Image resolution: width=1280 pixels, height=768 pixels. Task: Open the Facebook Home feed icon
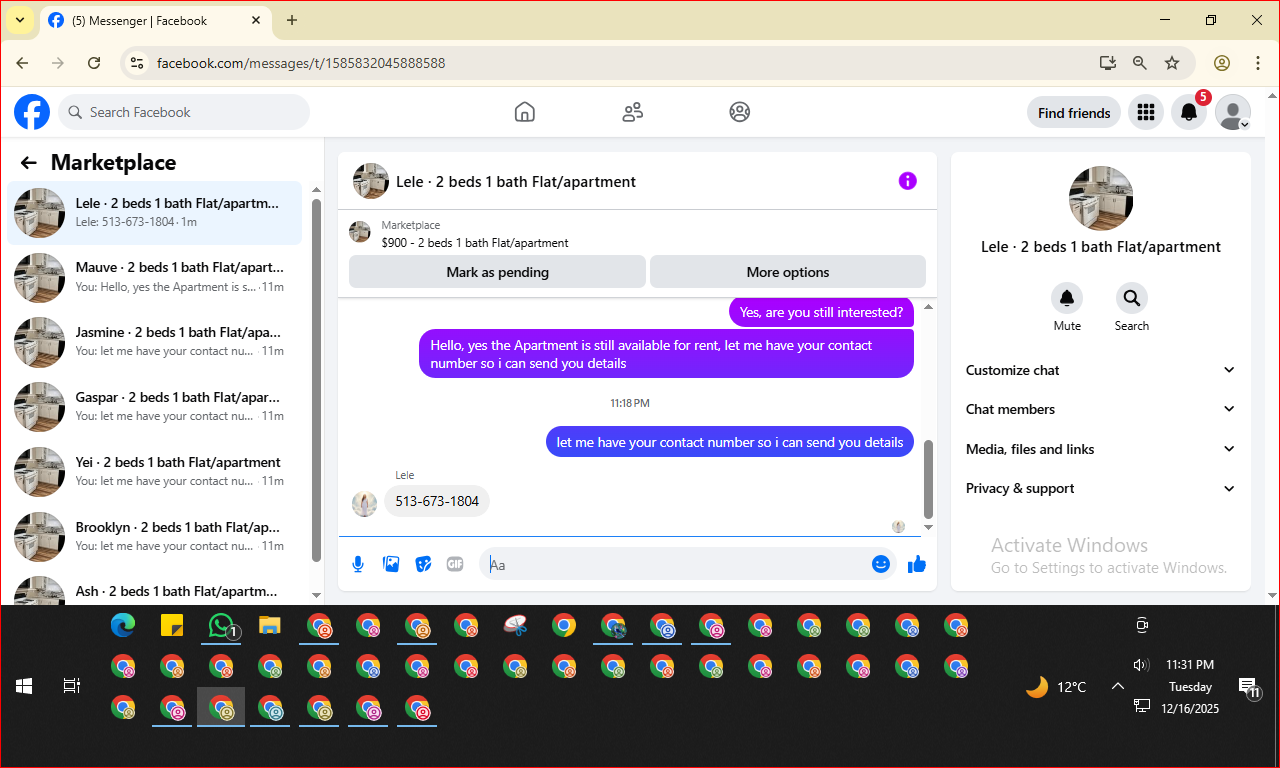point(525,112)
